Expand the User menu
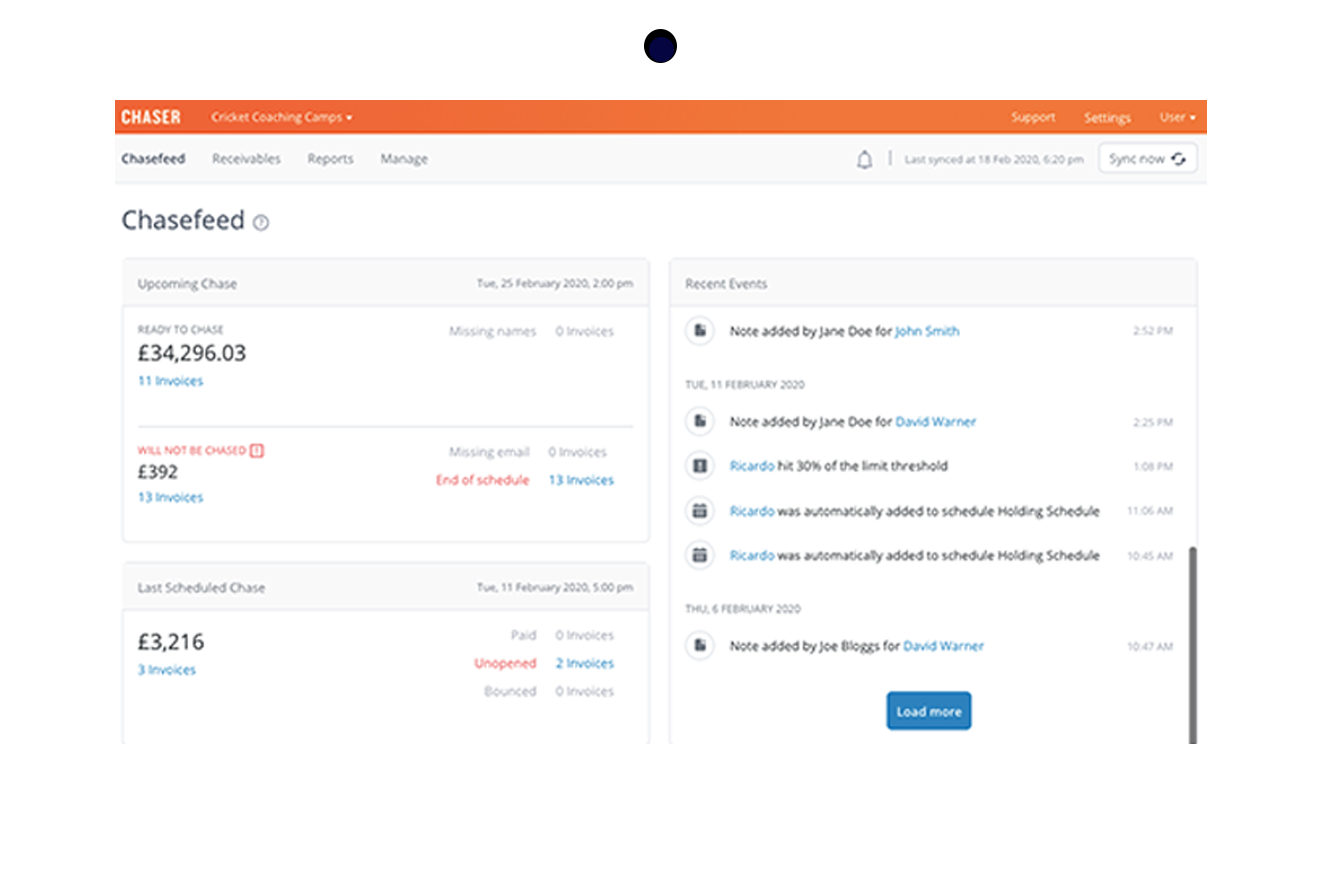The width and height of the screenshot is (1324, 874). 1177,117
